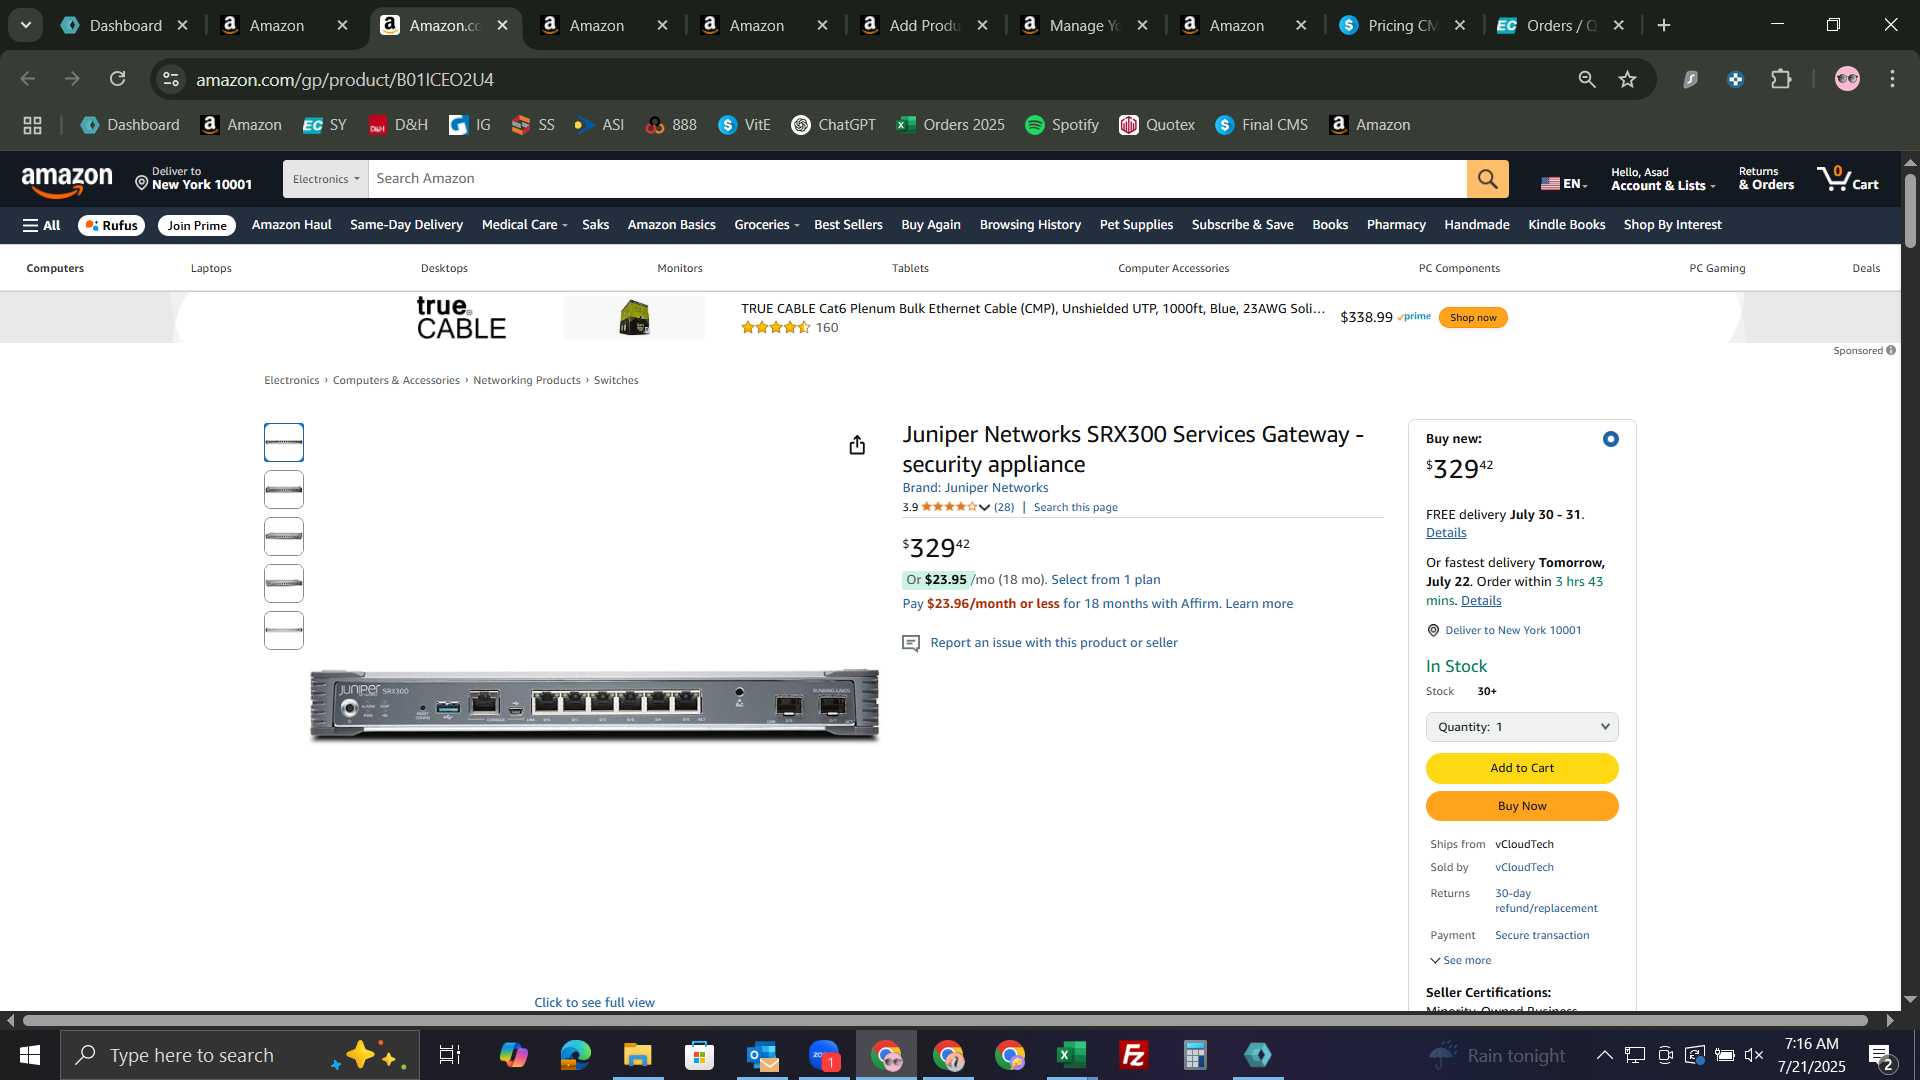
Task: Click the view site information icon
Action: coord(171,79)
